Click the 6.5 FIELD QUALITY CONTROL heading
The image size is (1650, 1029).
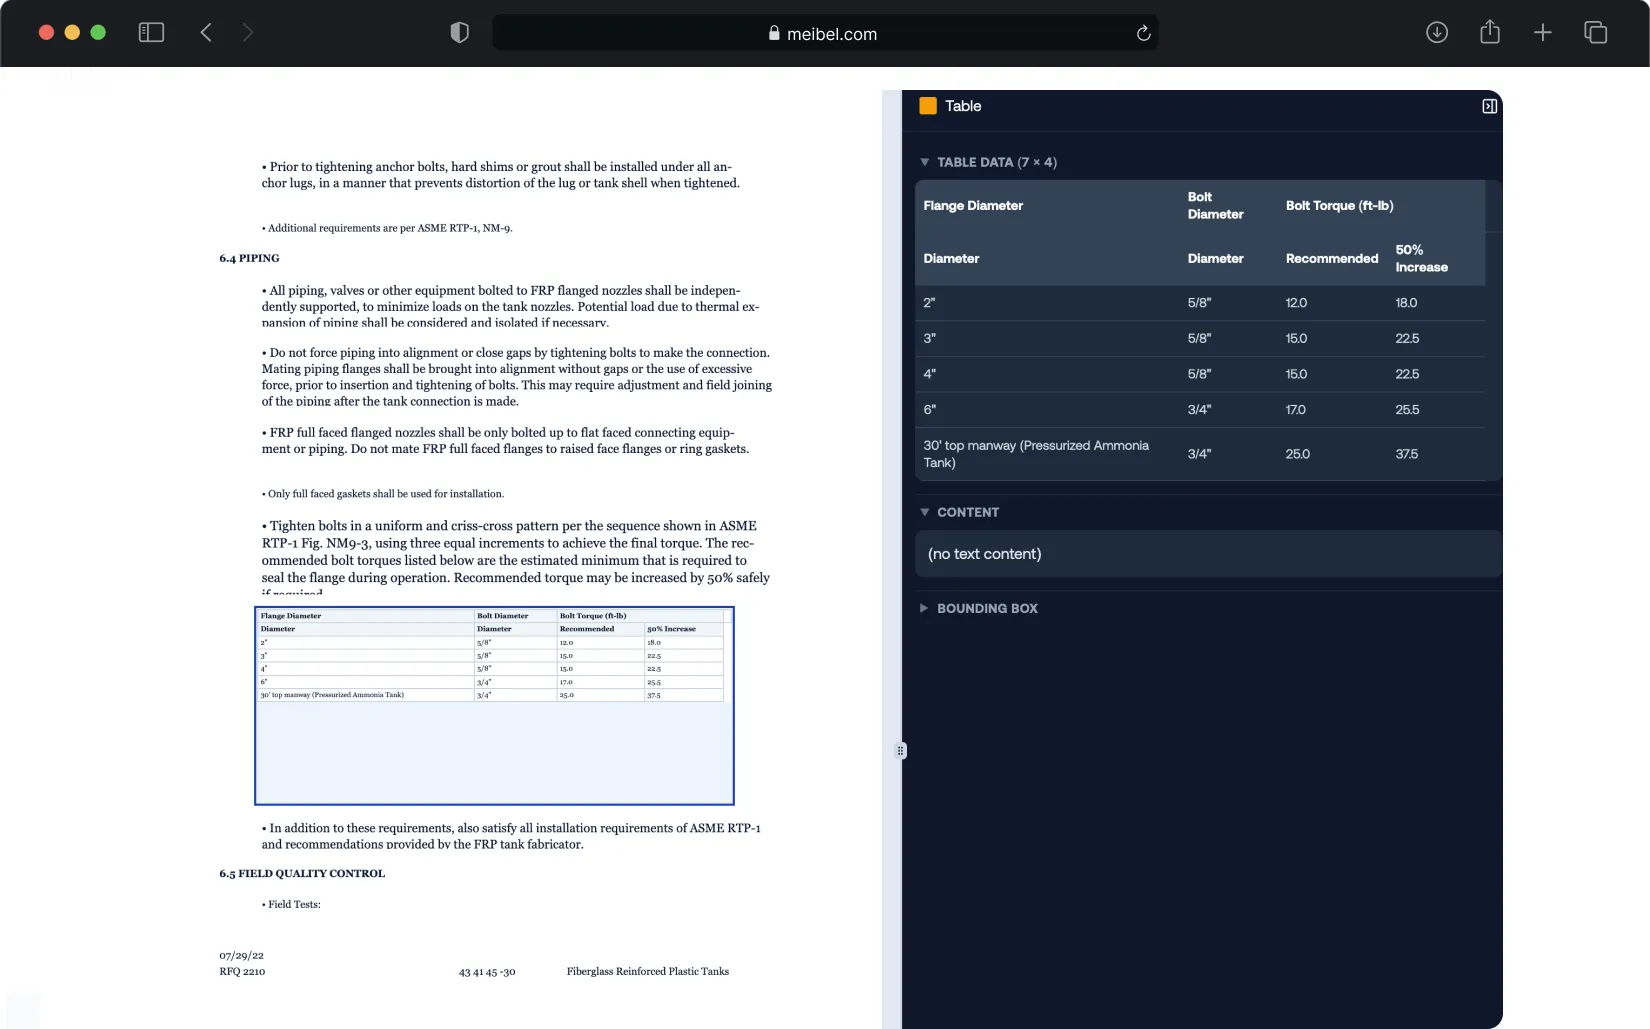[x=302, y=873]
